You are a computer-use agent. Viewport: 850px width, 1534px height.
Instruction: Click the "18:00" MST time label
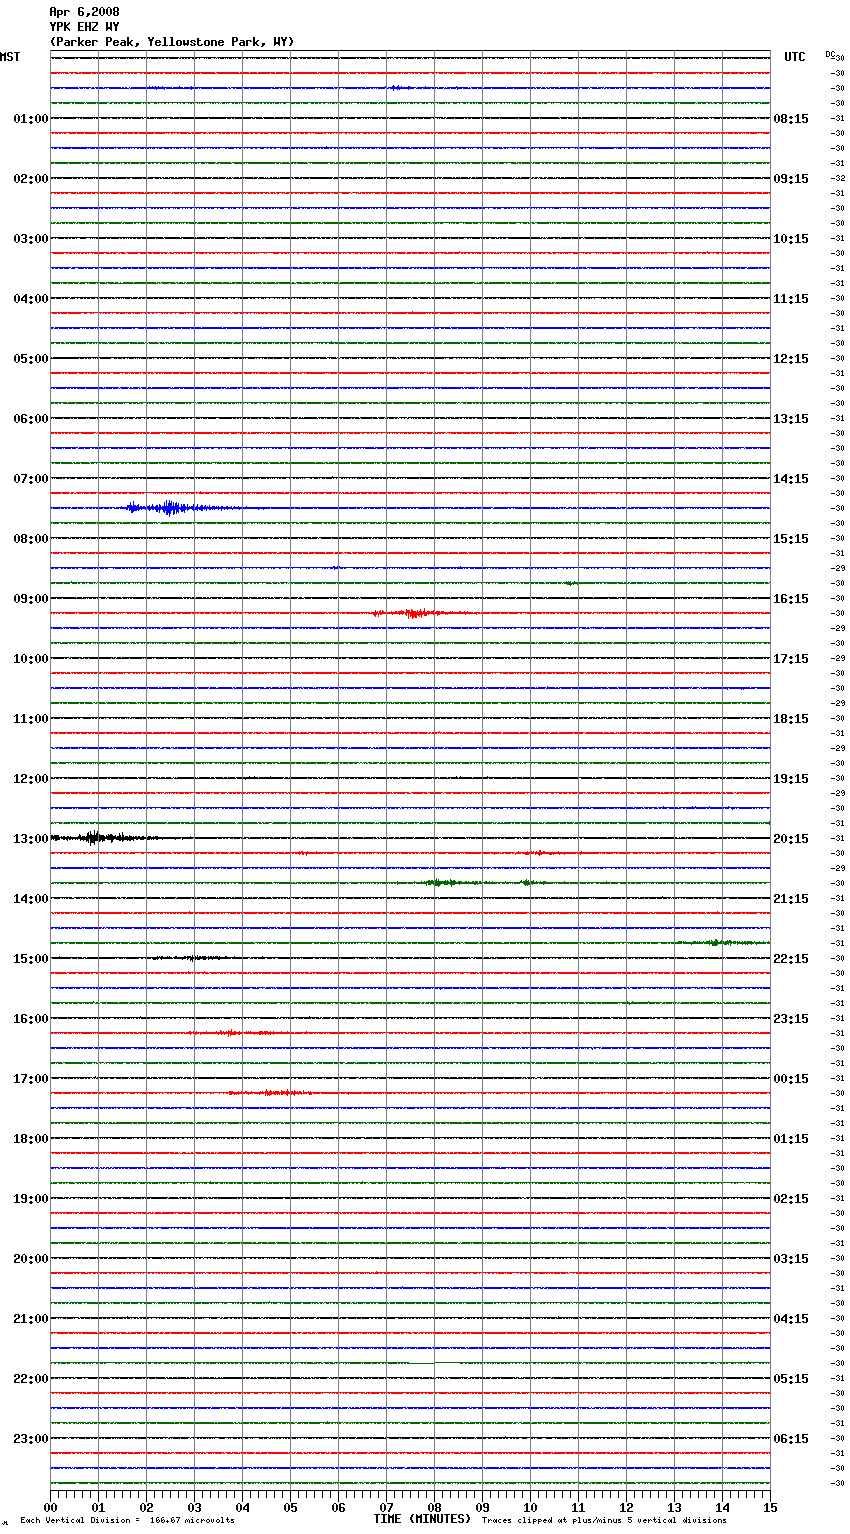(x=31, y=1139)
